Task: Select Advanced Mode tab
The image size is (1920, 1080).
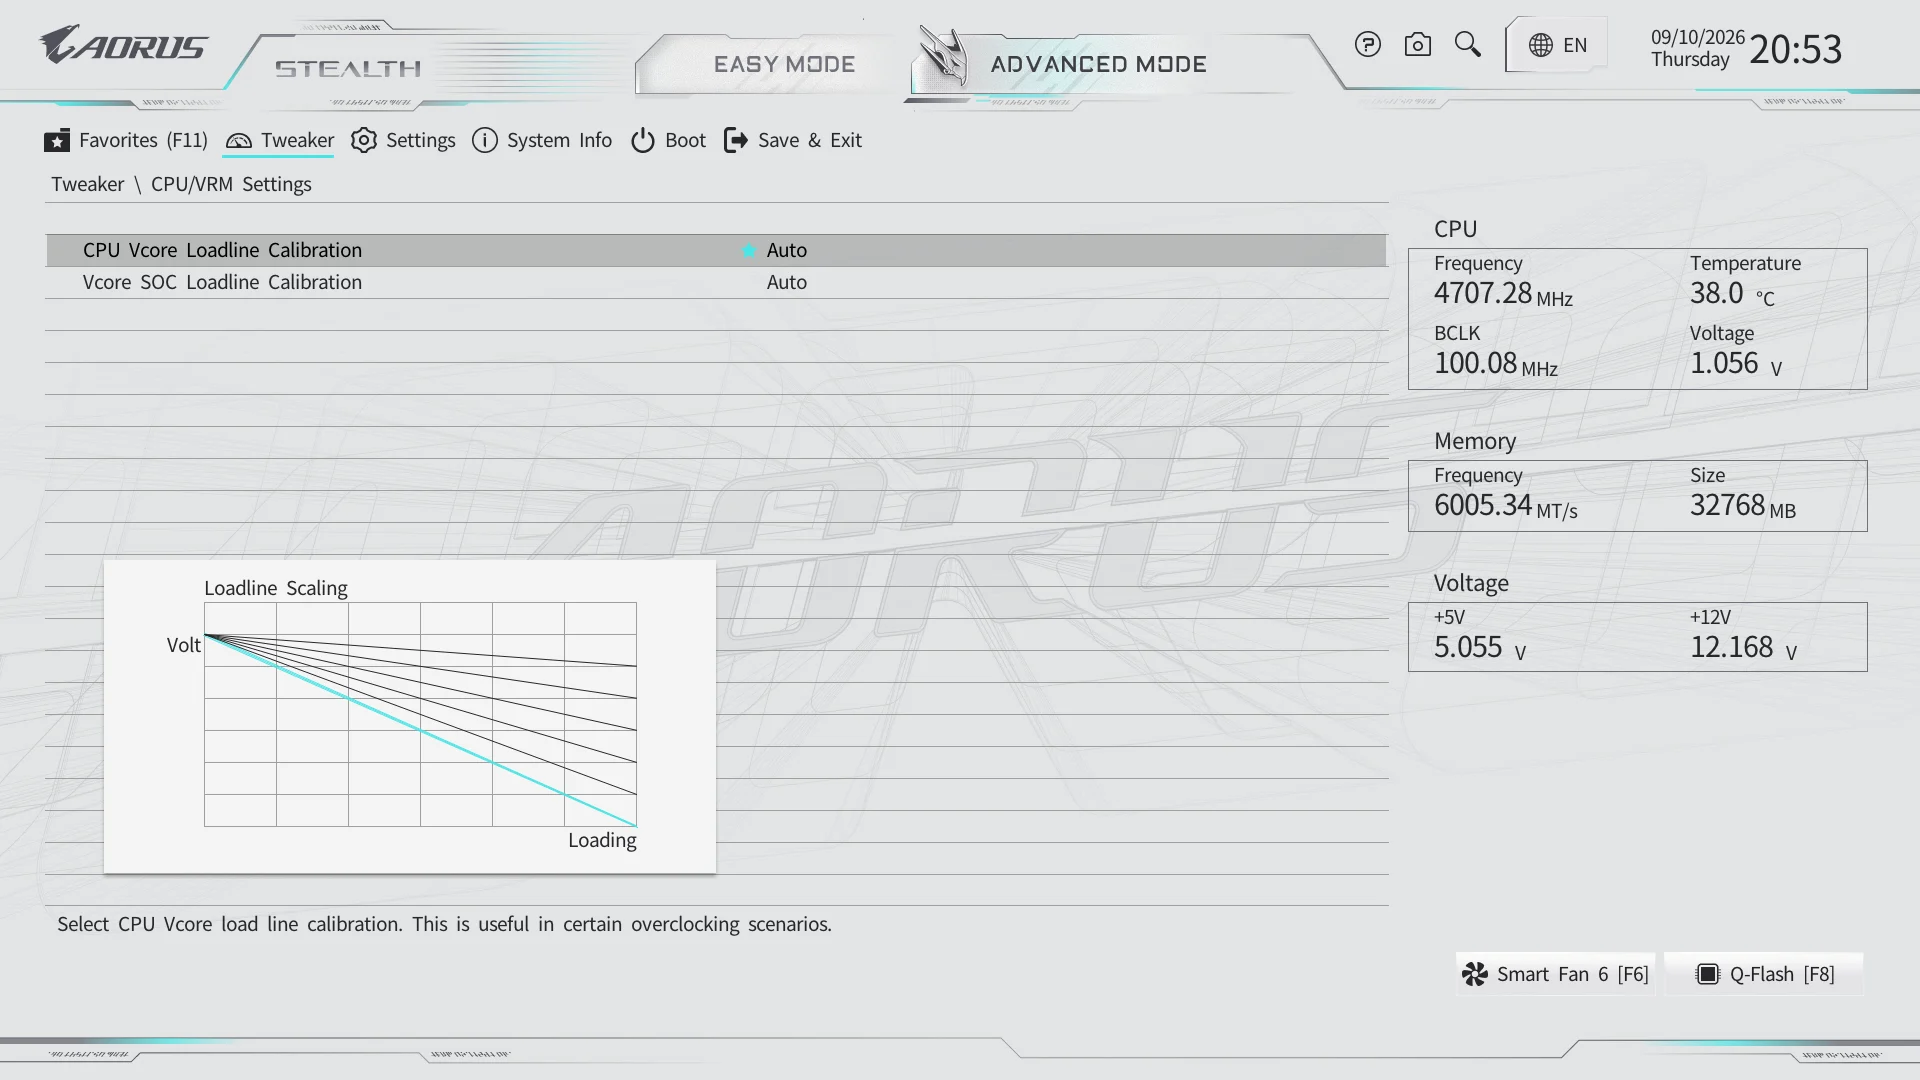Action: click(1098, 64)
